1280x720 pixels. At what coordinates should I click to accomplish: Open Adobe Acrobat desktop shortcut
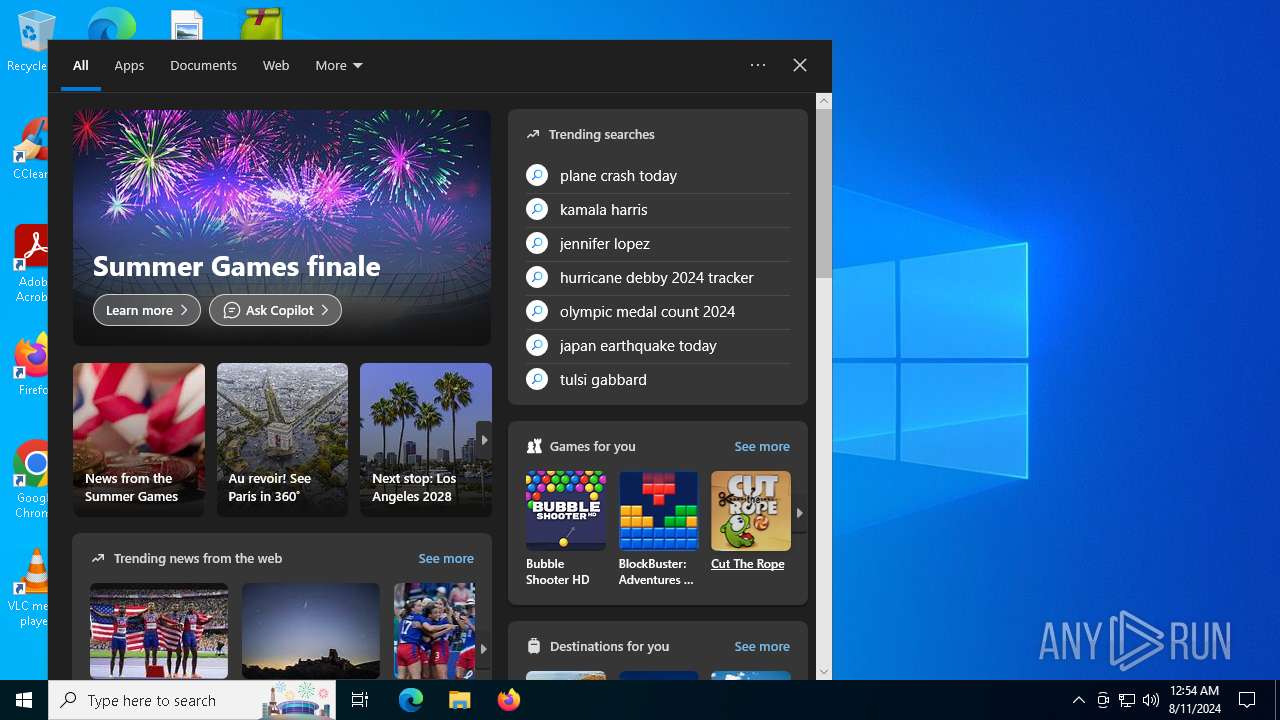(30, 263)
